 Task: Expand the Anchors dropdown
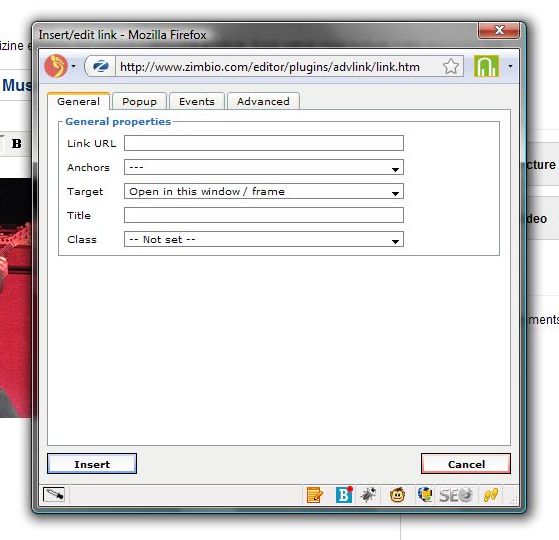click(264, 167)
